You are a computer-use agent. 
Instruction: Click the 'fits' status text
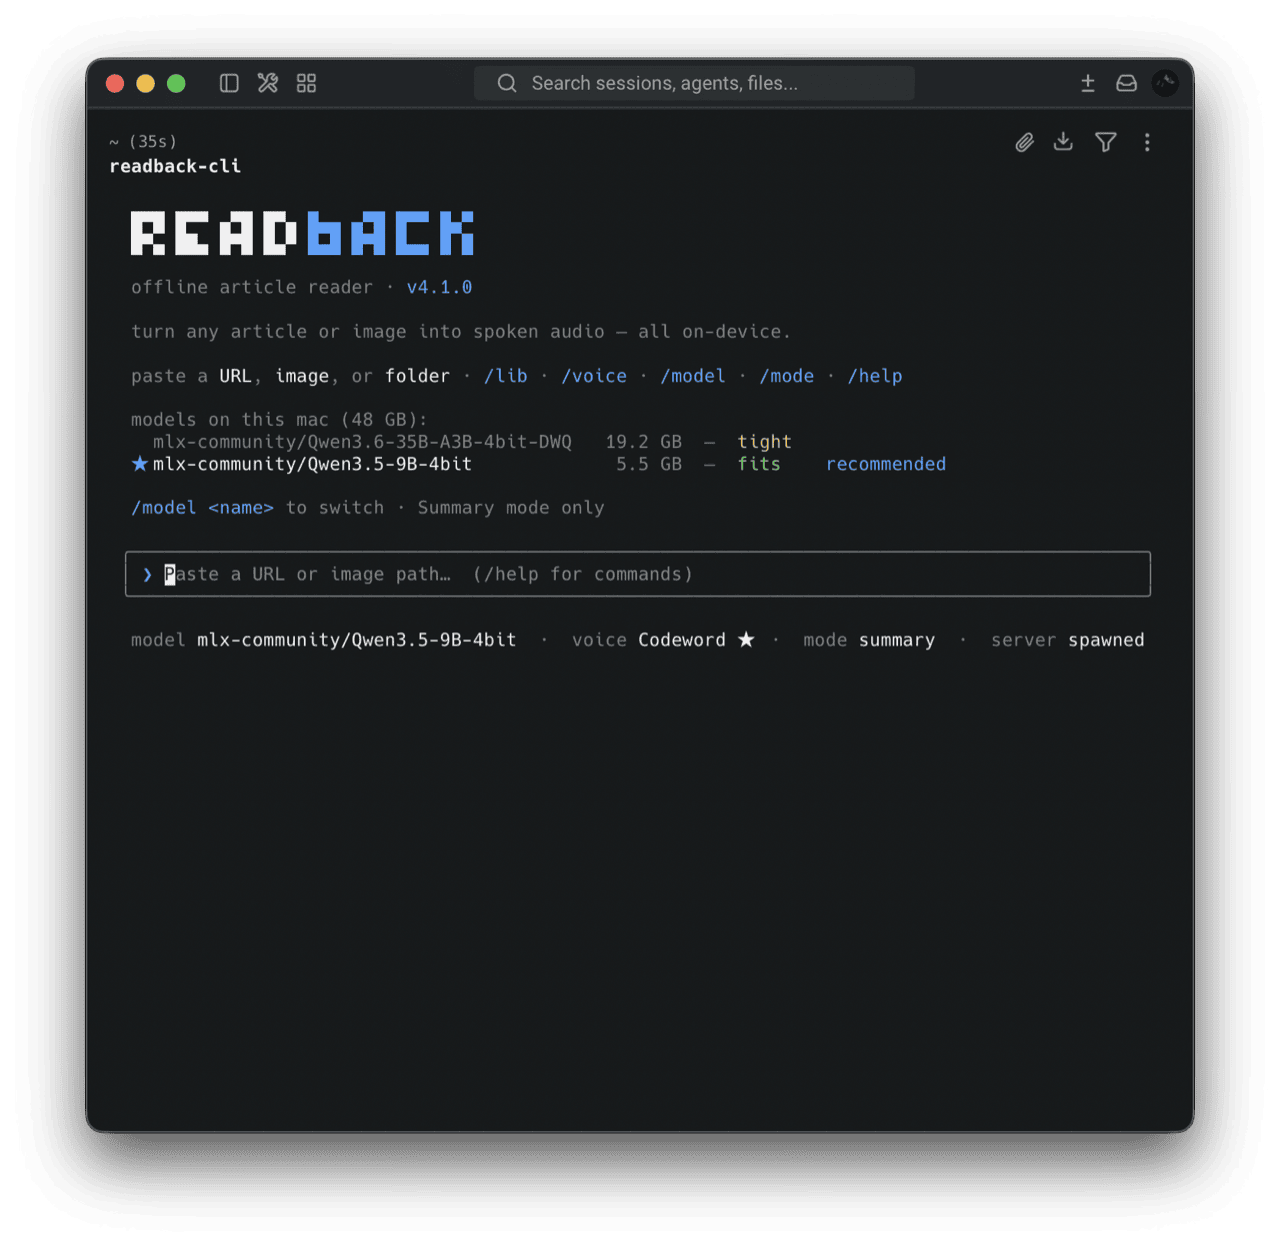click(x=759, y=464)
